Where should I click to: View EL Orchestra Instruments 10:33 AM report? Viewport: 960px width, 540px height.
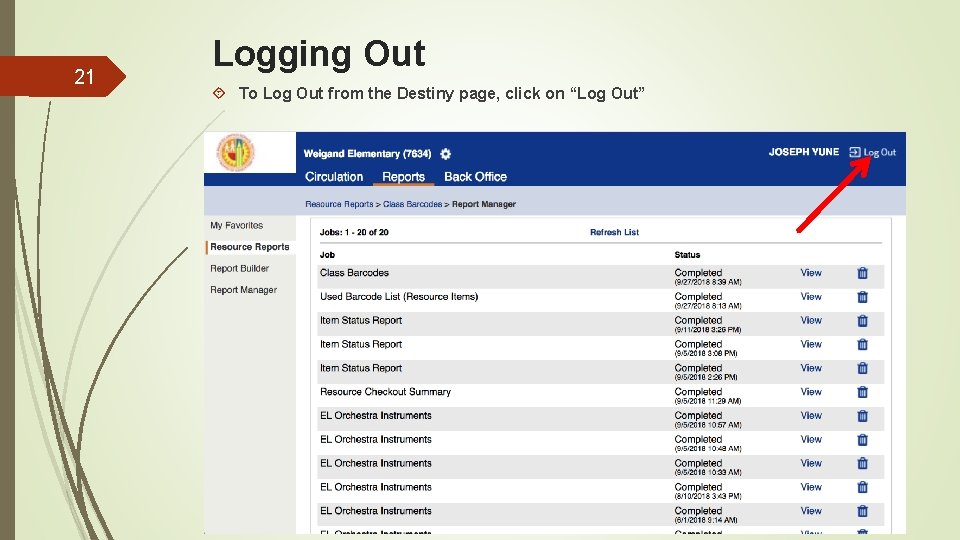(811, 463)
